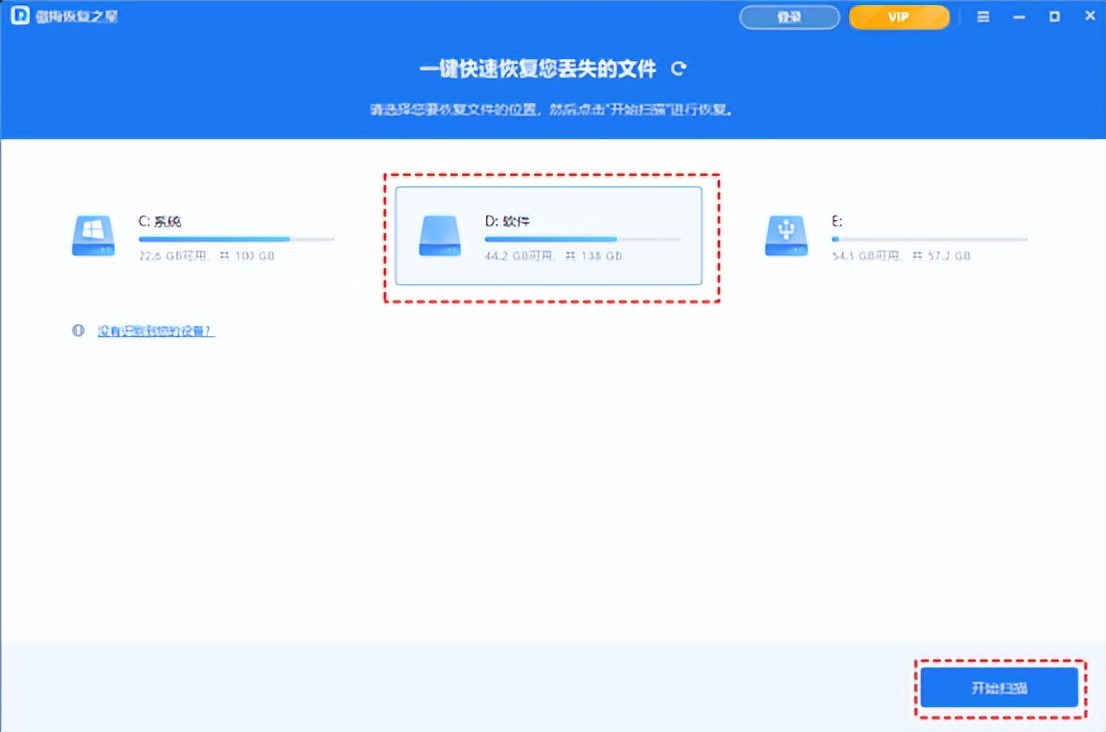
Task: Click the E: removable USB drive icon
Action: (785, 237)
